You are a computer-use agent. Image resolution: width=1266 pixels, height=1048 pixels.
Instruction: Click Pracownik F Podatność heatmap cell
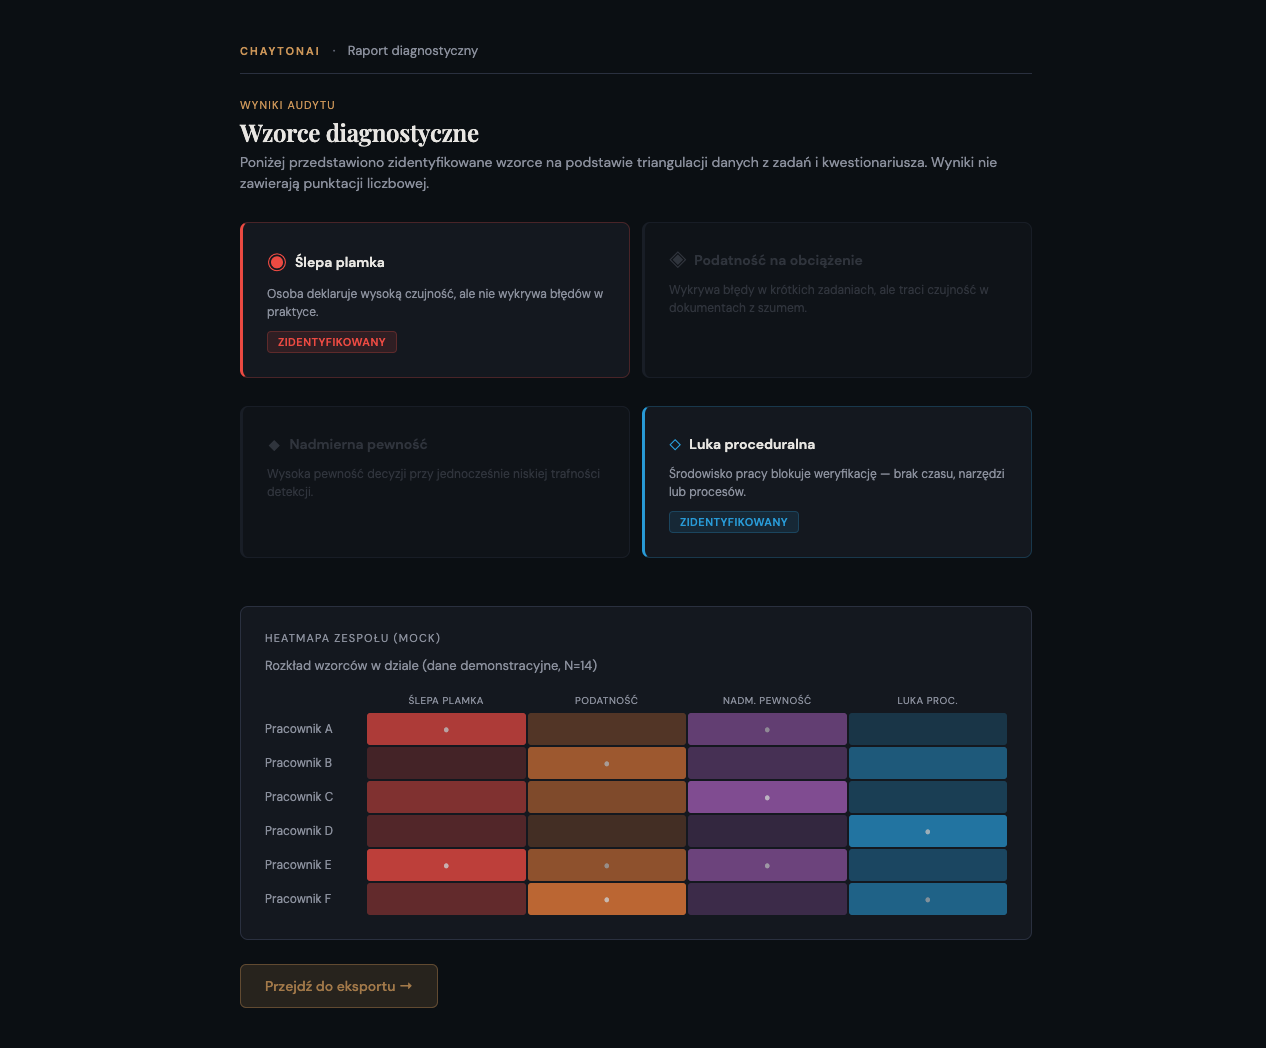(606, 899)
